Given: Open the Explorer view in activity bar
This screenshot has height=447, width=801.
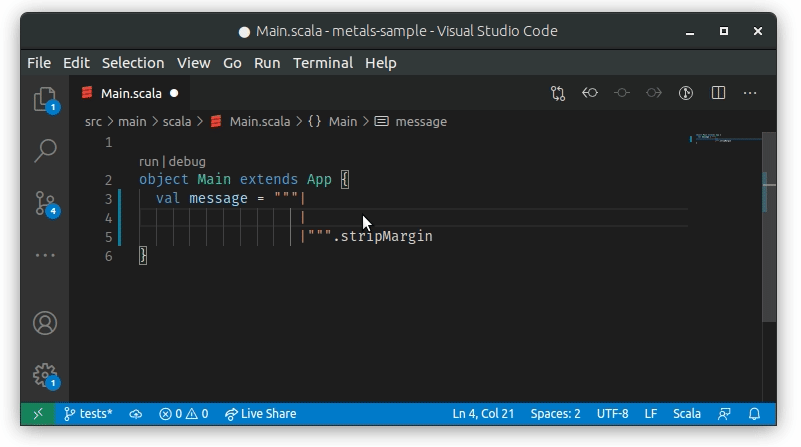Looking at the screenshot, I should [45, 99].
